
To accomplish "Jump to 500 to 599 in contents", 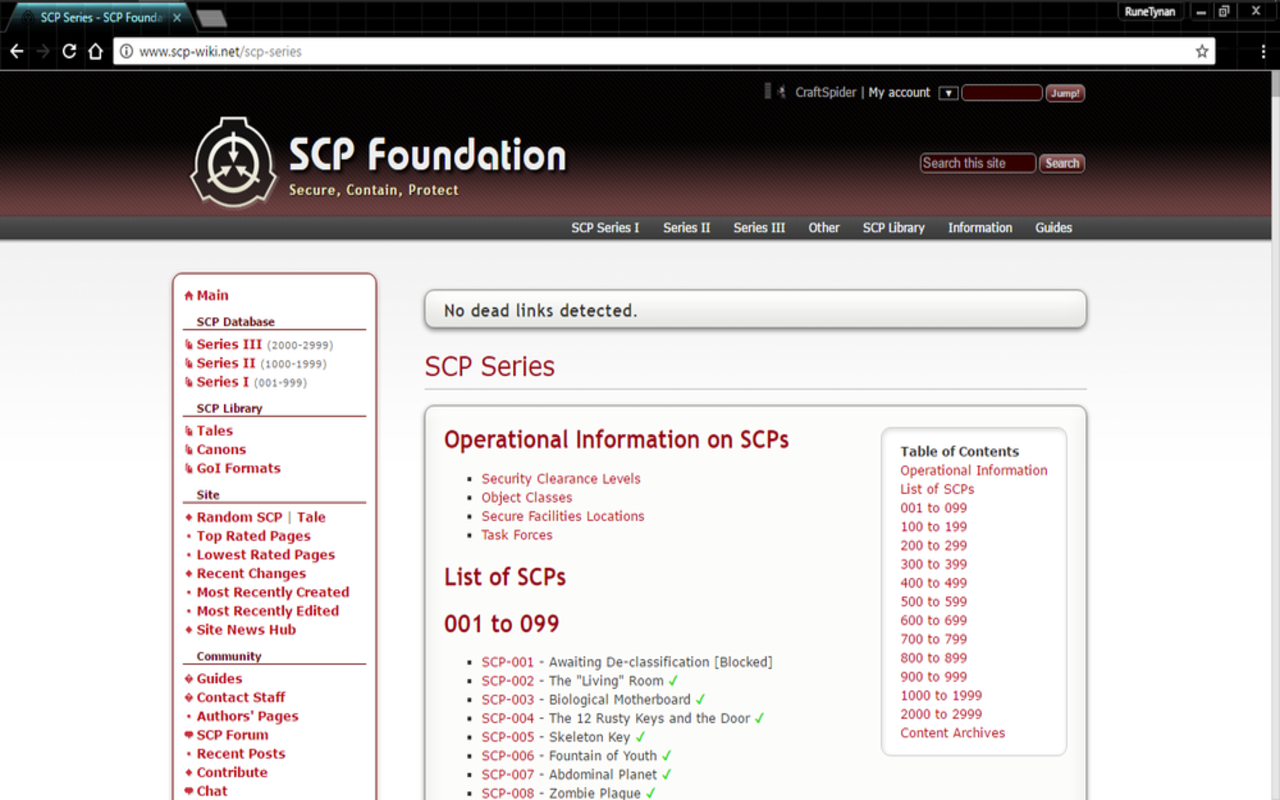I will (933, 602).
